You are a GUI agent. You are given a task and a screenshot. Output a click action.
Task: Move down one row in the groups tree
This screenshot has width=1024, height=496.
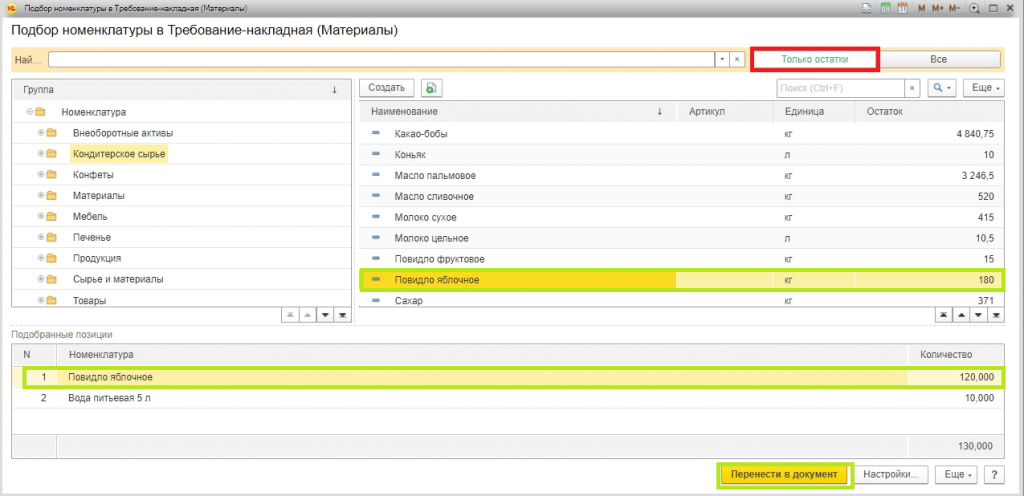point(325,315)
